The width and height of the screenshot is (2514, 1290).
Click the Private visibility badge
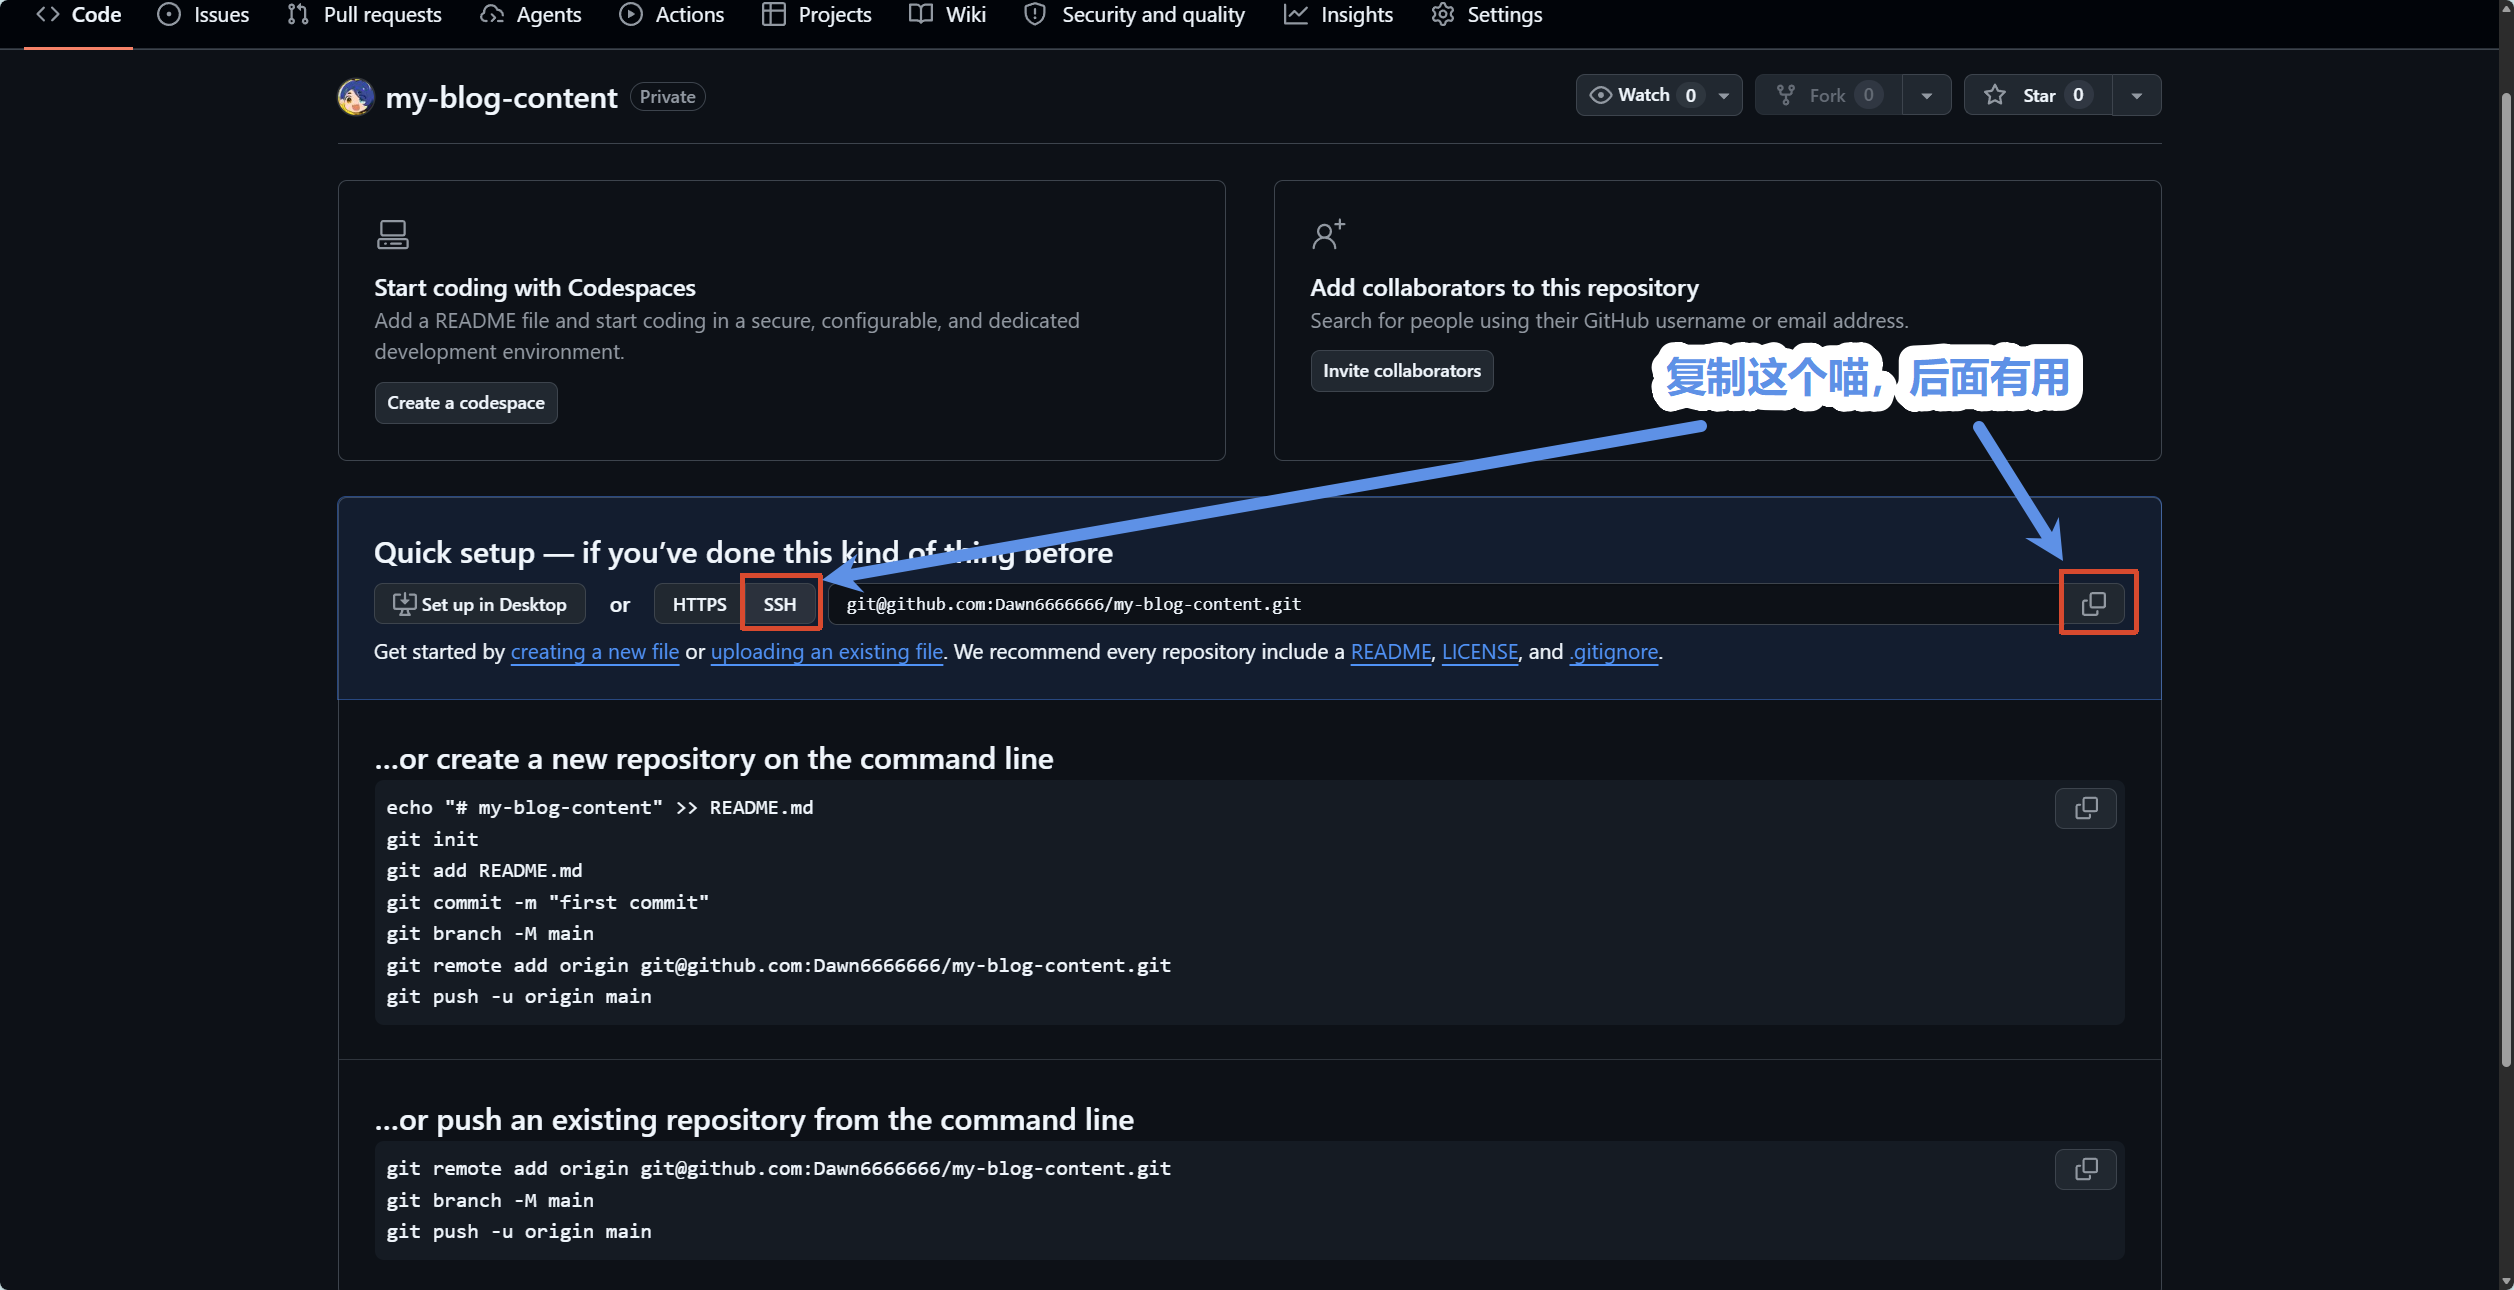tap(668, 97)
